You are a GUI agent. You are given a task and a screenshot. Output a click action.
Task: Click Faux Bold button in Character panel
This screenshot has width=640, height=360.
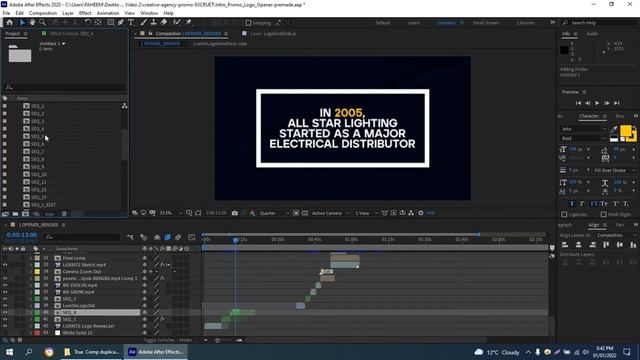[571, 203]
